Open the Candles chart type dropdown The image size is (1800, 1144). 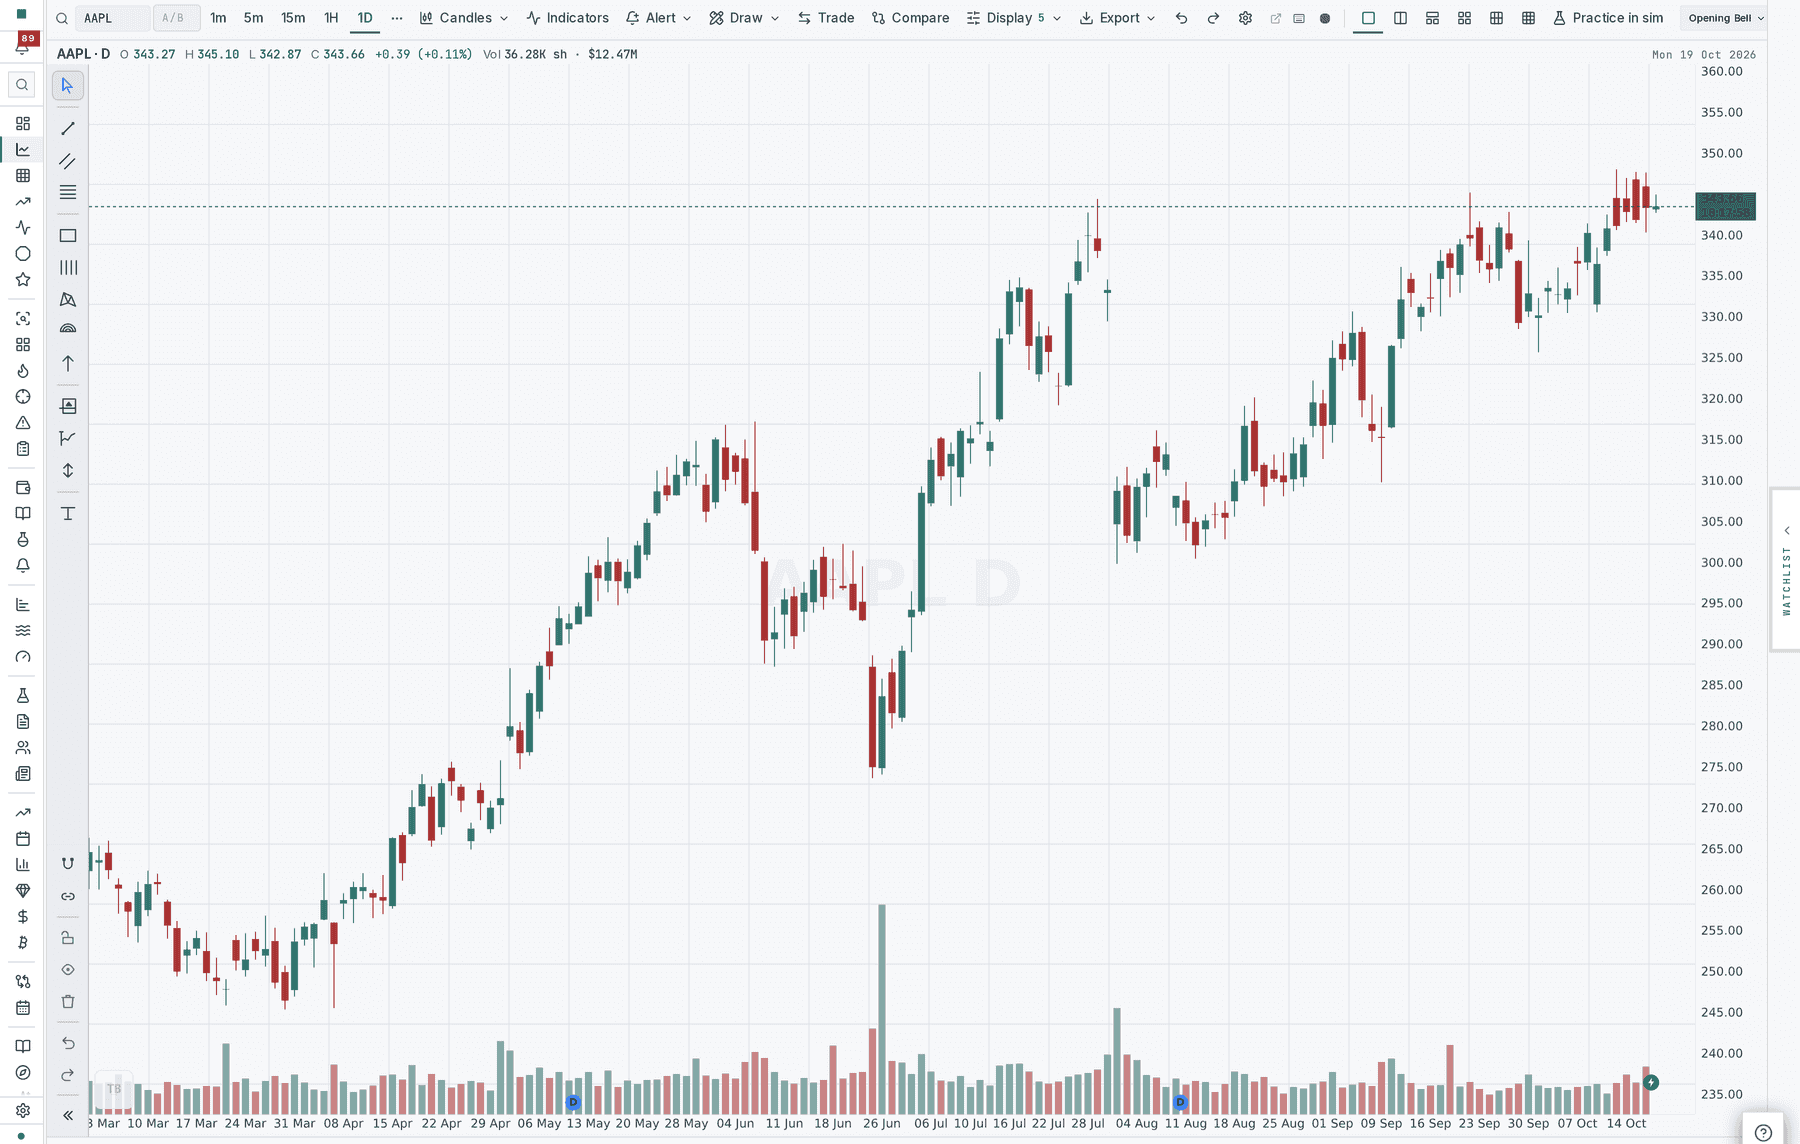(464, 18)
